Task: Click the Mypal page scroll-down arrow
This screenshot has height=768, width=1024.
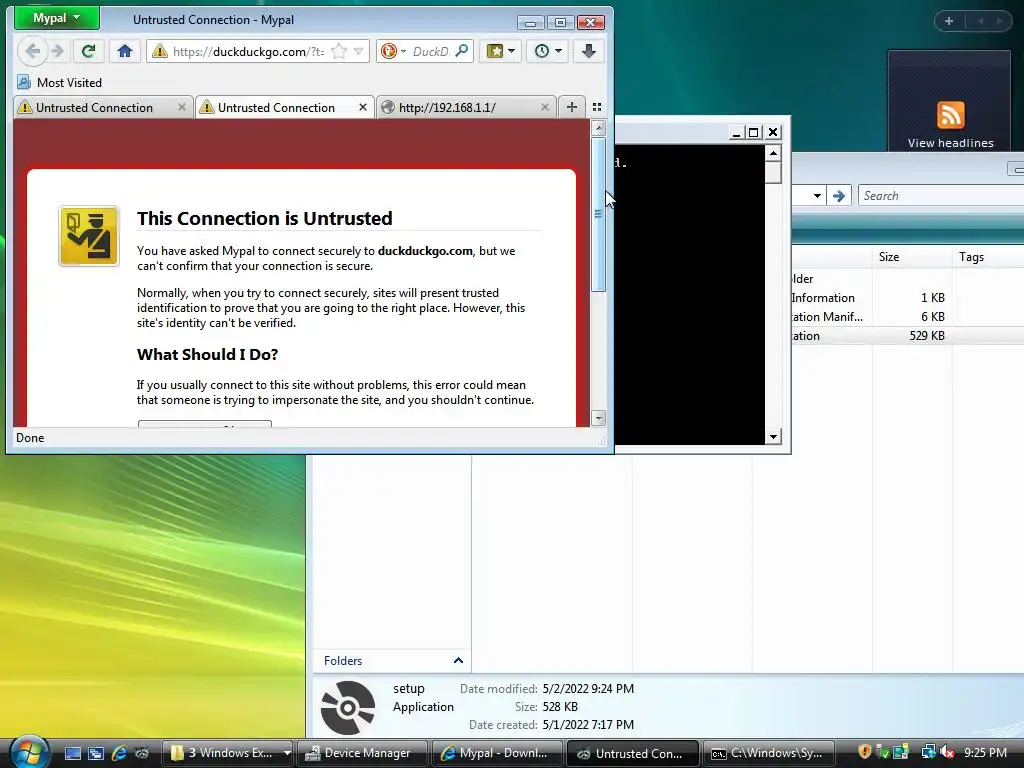Action: pos(598,418)
